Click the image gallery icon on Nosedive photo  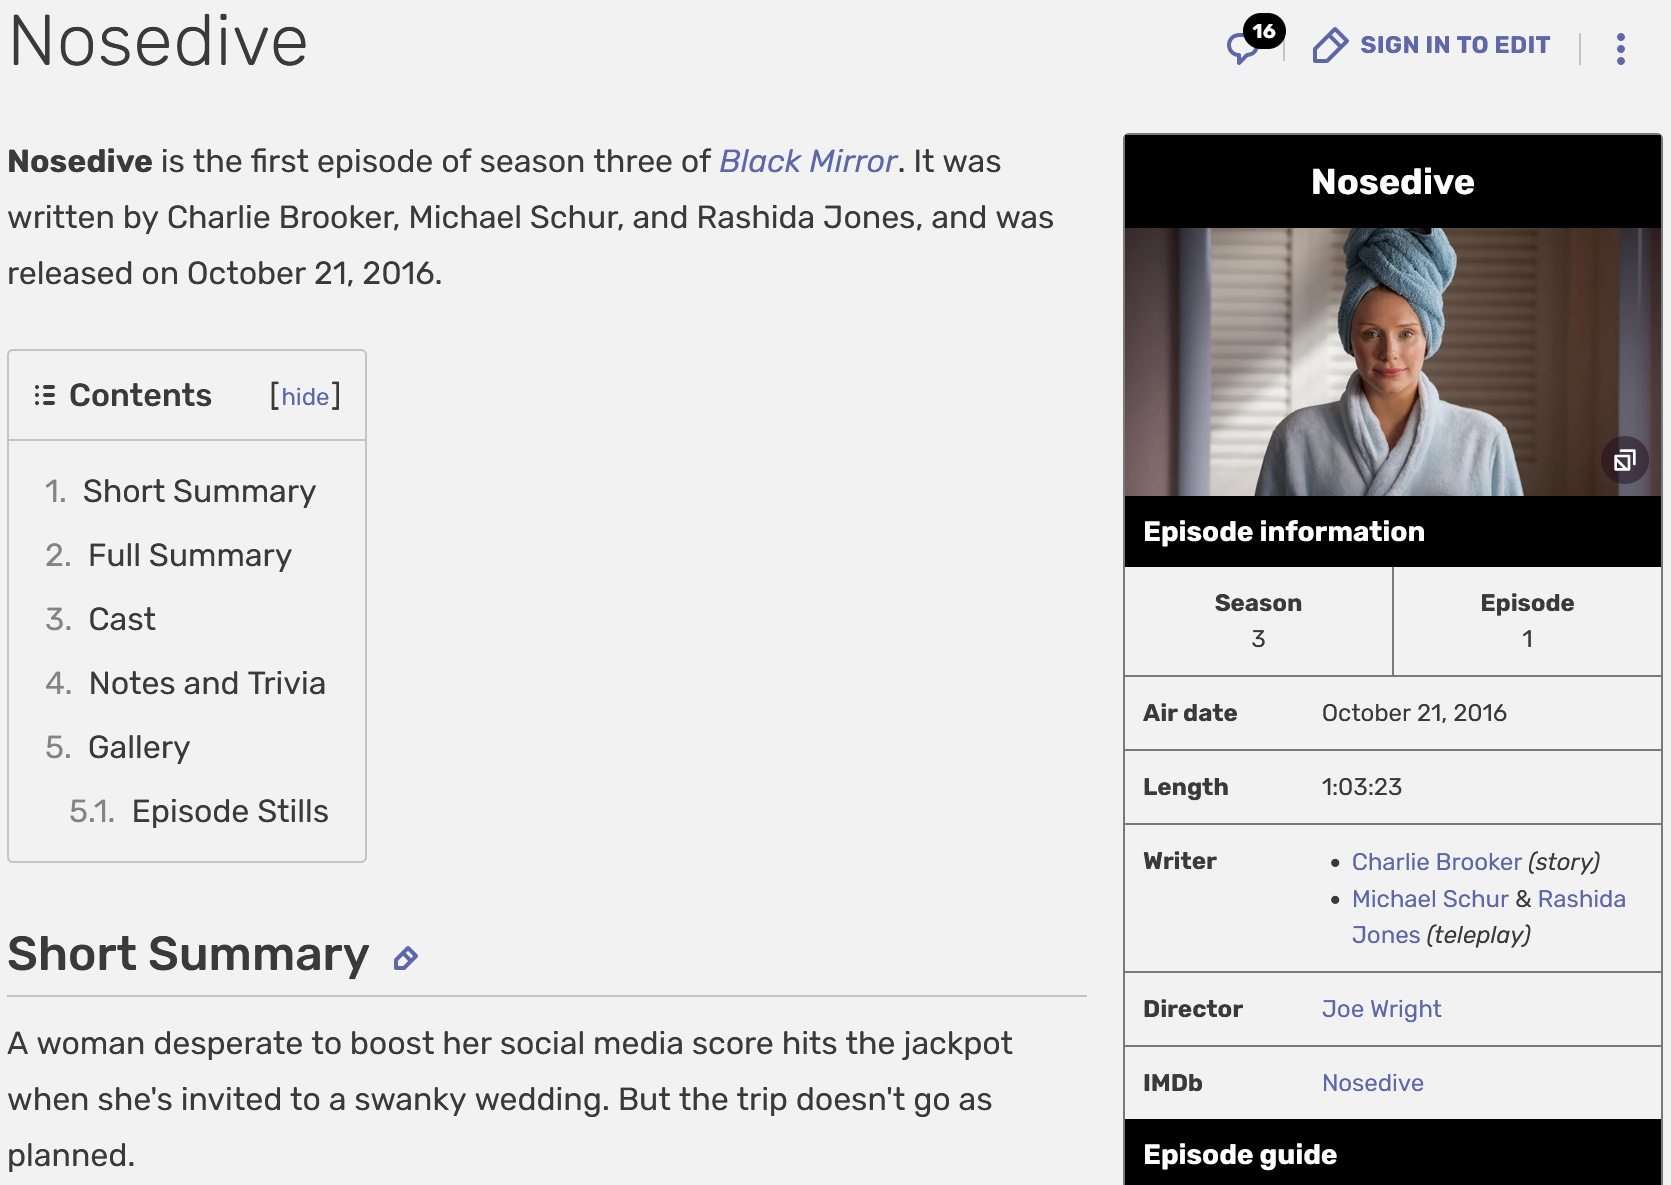coord(1625,460)
